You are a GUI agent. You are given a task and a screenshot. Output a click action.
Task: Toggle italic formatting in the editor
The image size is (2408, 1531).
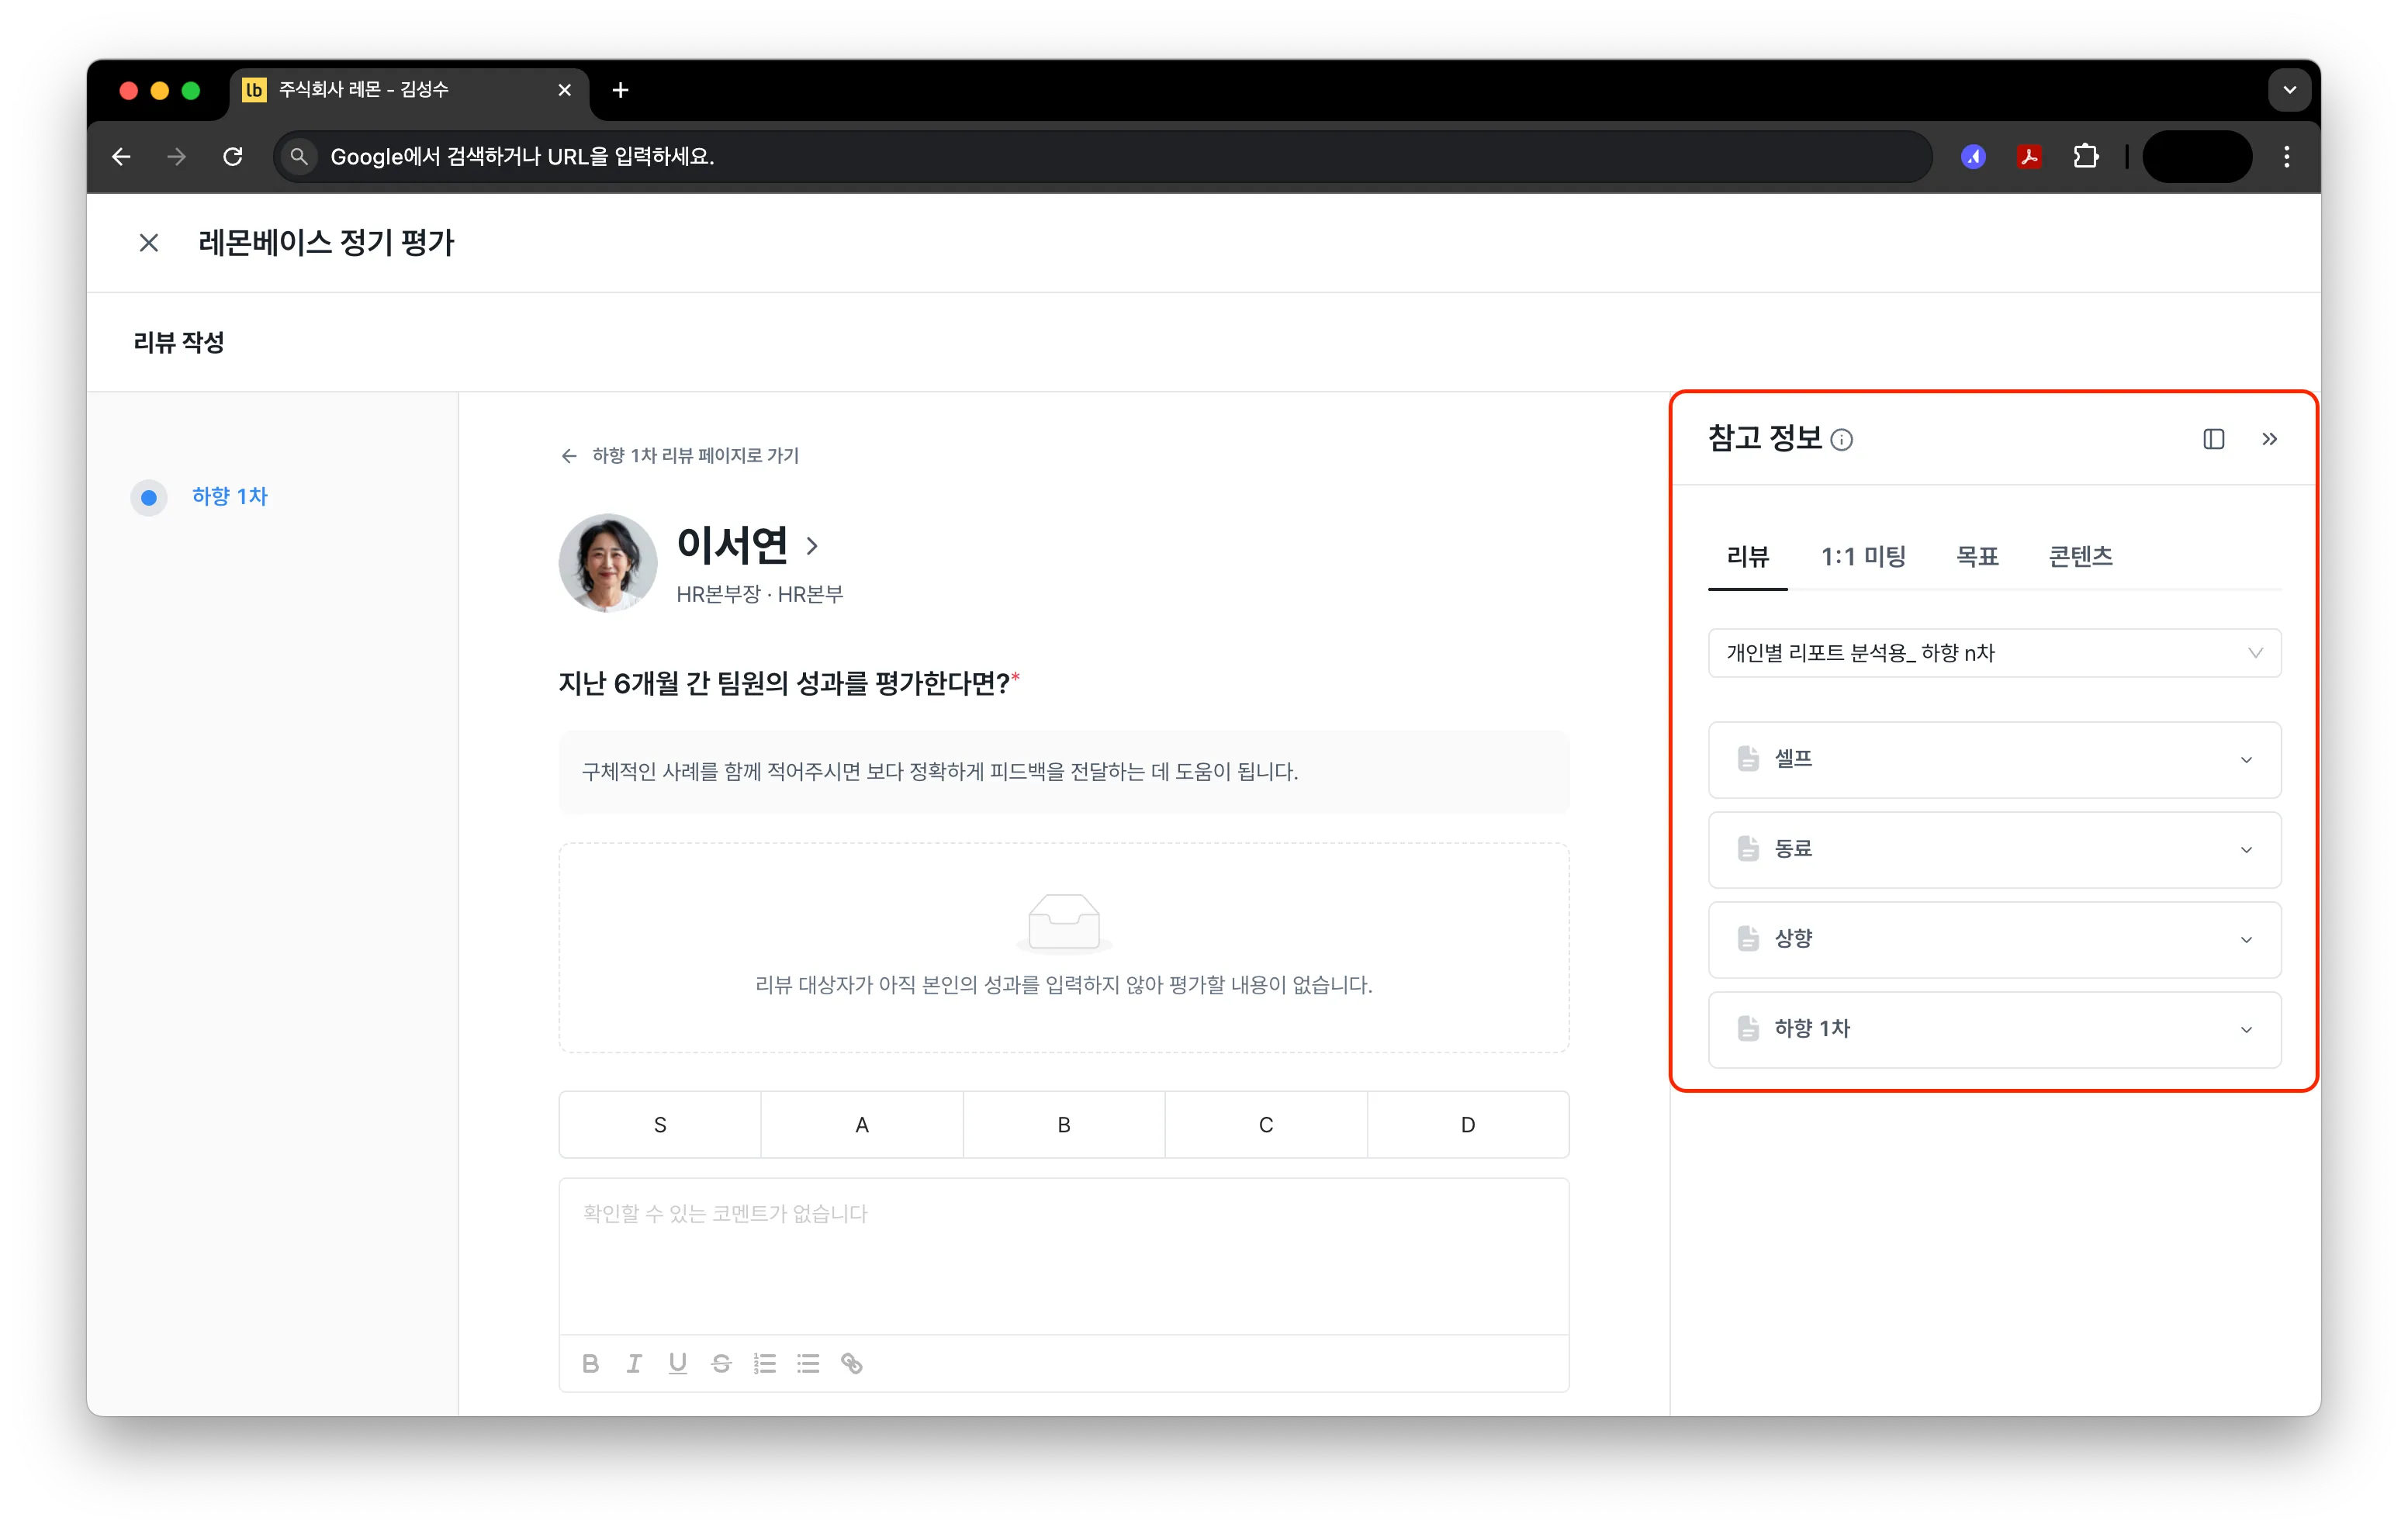click(x=634, y=1364)
